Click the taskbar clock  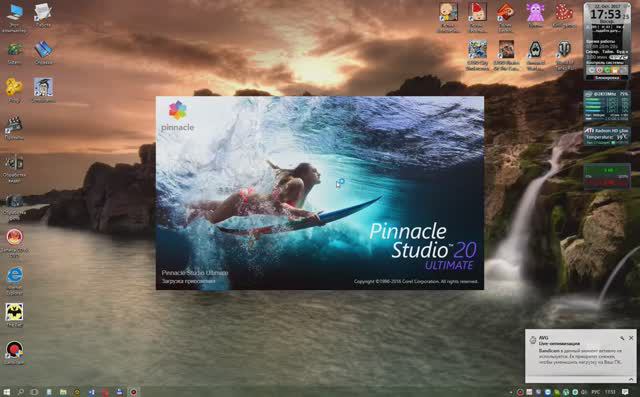point(610,392)
